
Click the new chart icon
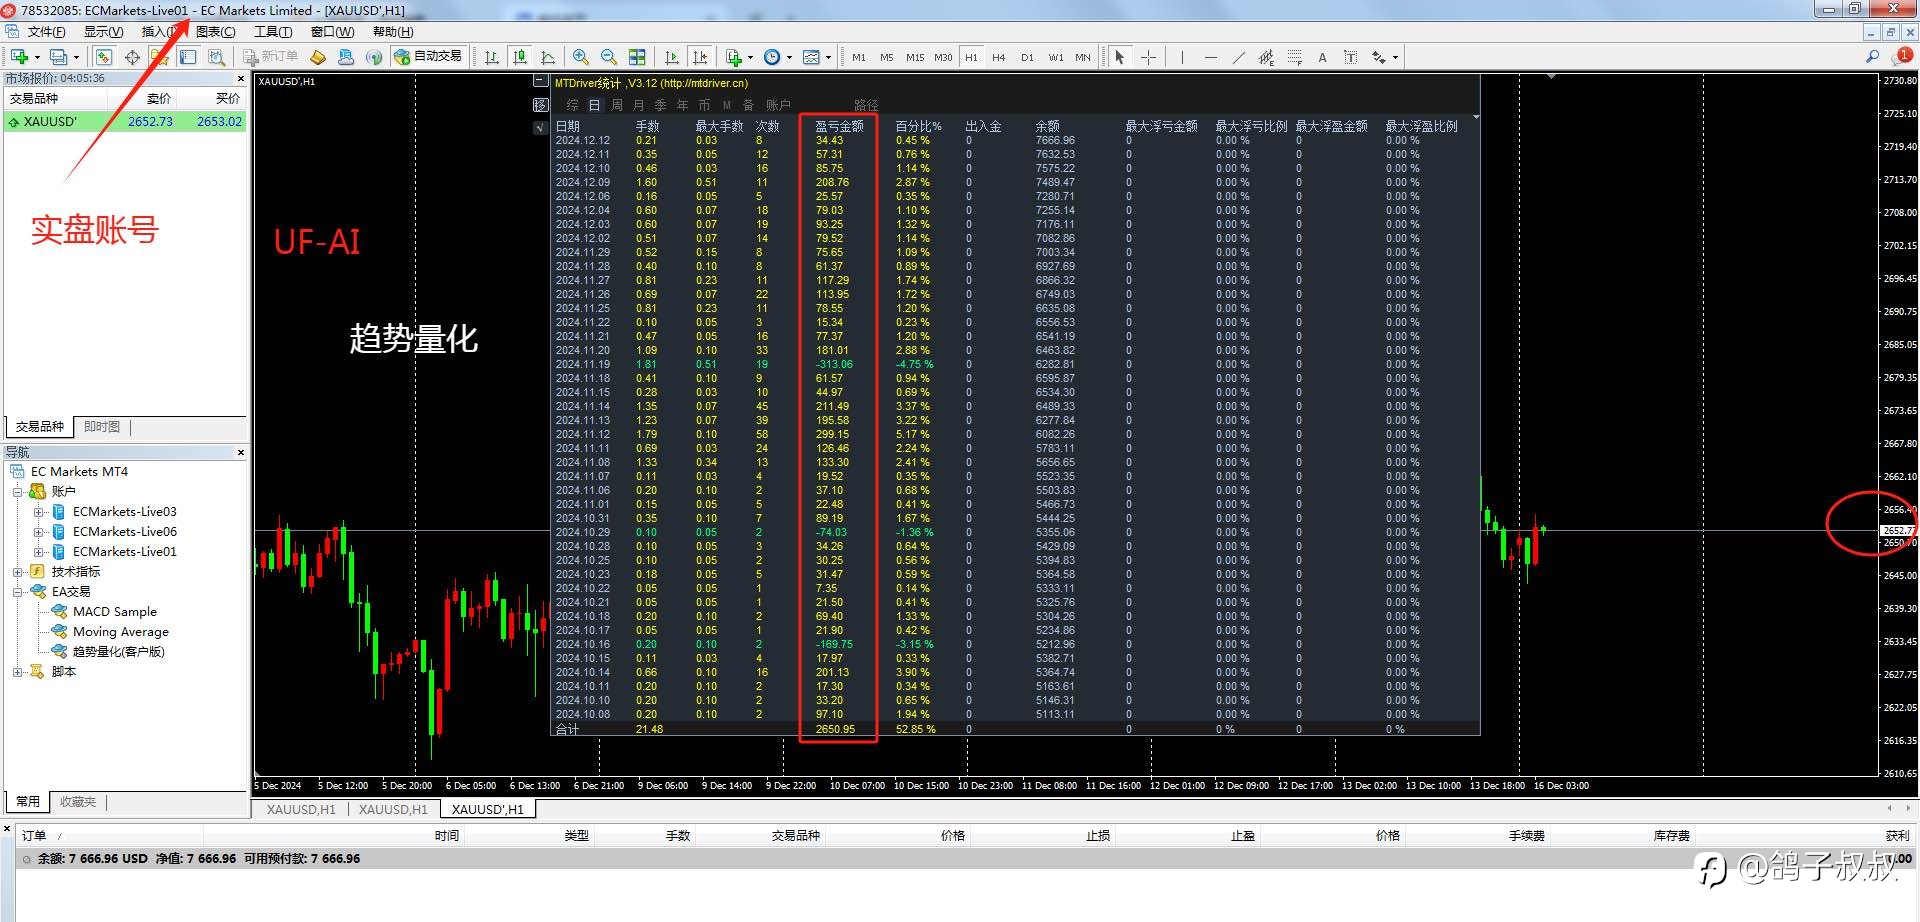click(19, 57)
